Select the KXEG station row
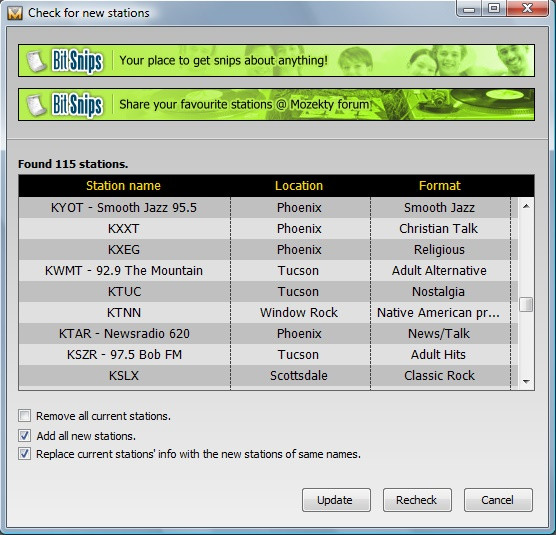 coord(268,249)
